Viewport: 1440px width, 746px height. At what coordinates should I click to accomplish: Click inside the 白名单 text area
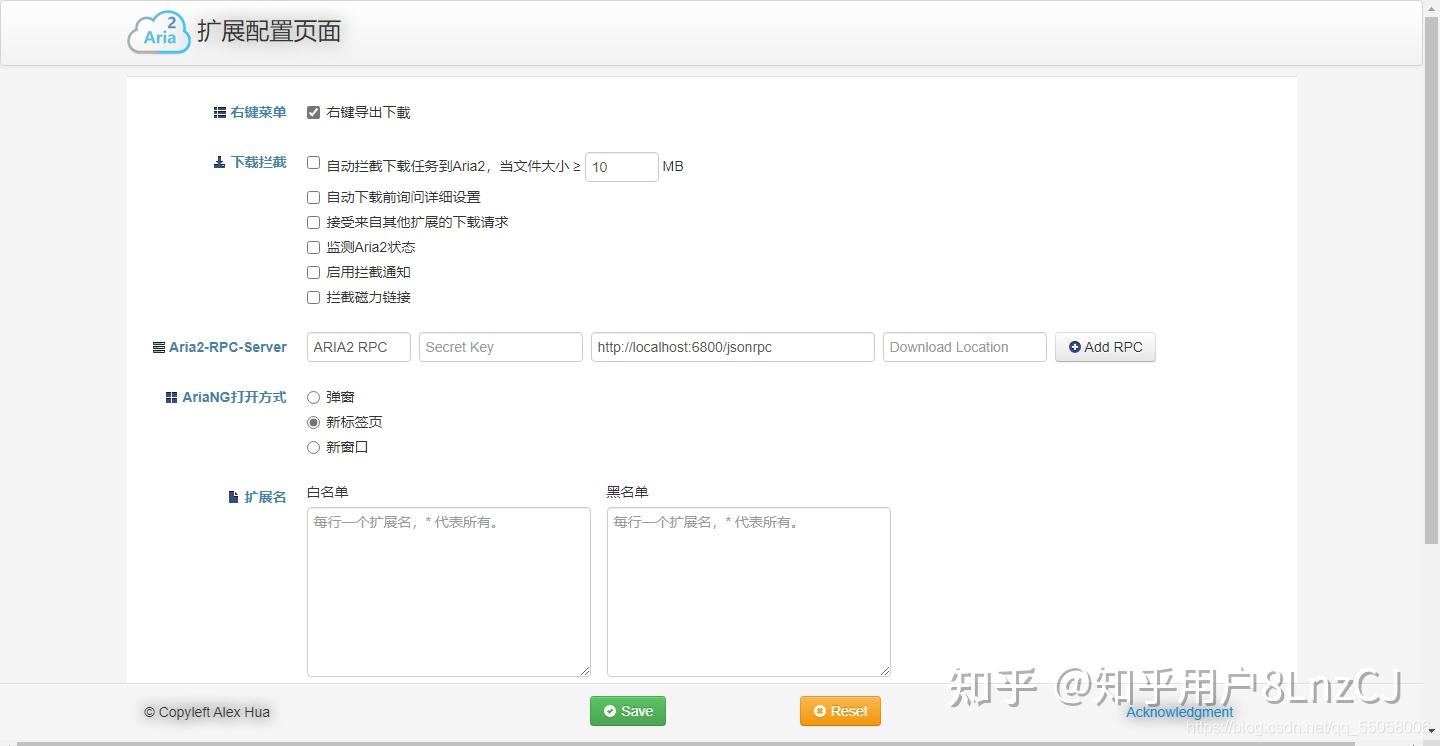pyautogui.click(x=448, y=590)
